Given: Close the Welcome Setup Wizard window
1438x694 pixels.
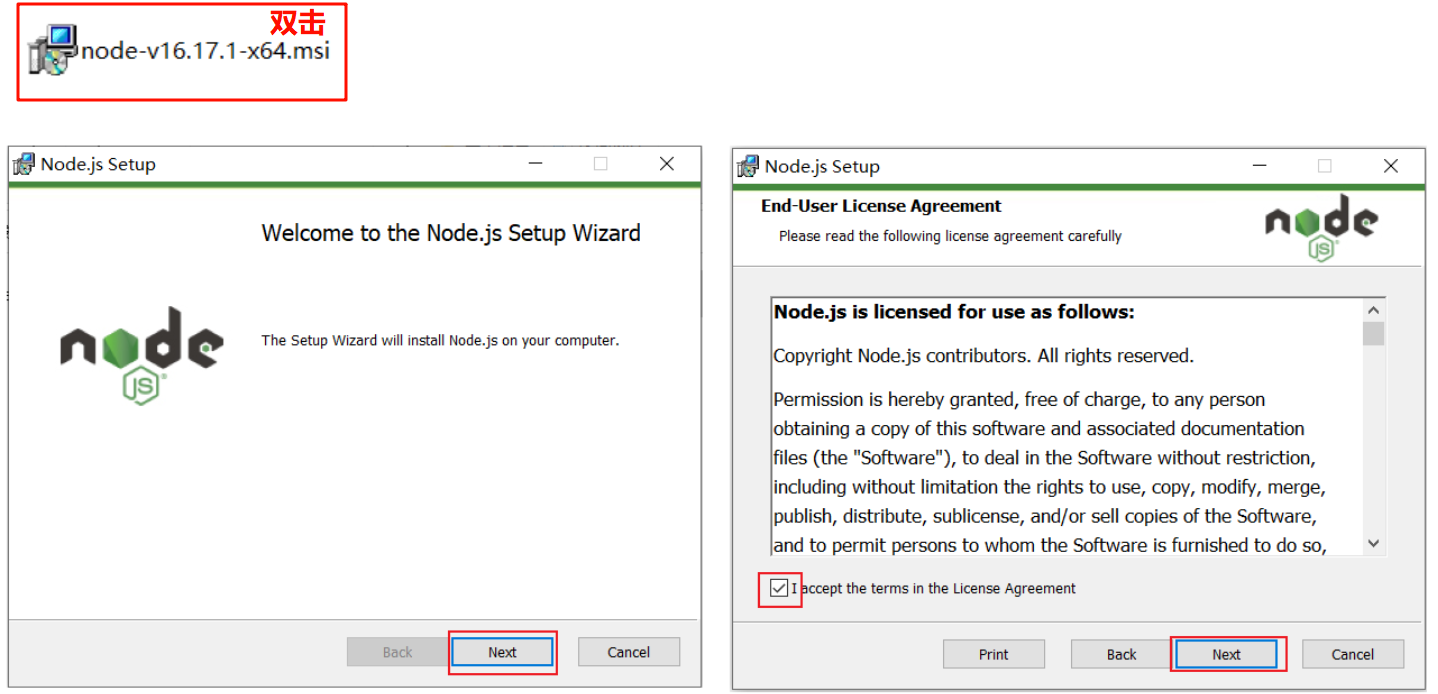Looking at the screenshot, I should point(667,164).
